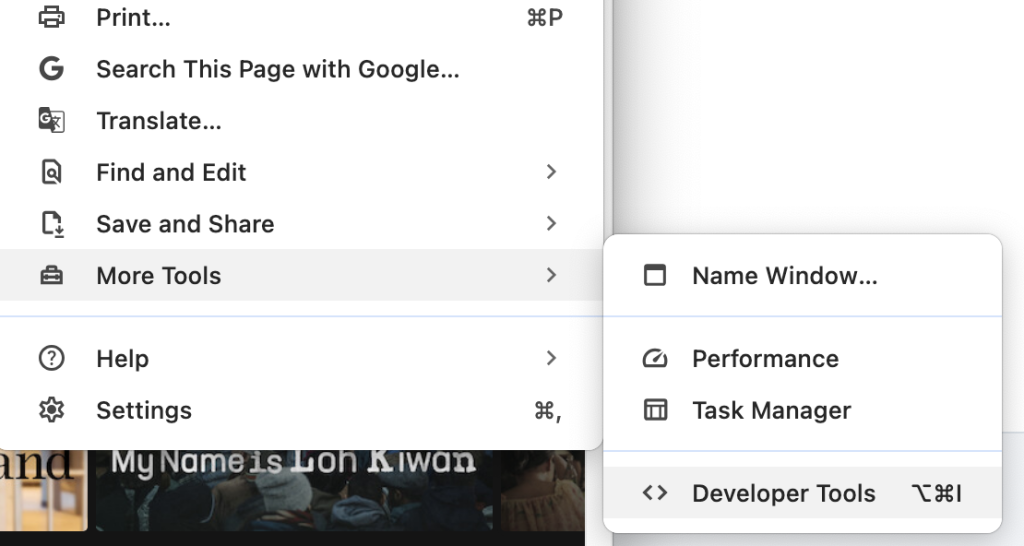Open Developer Tools from submenu
Viewport: 1024px width, 546px height.
(x=803, y=493)
